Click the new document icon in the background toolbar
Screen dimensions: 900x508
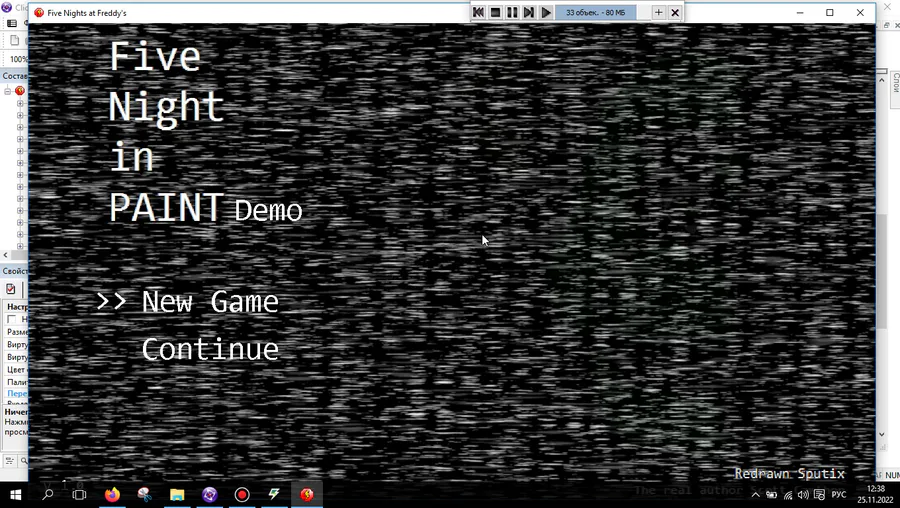click(14, 40)
